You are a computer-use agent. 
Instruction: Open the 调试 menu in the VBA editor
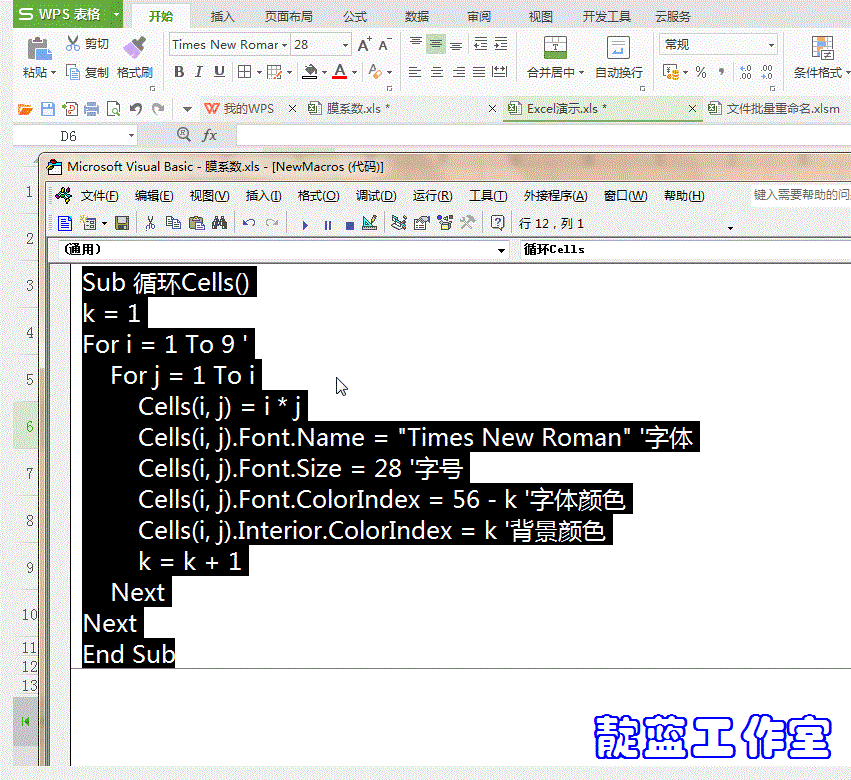coord(375,196)
